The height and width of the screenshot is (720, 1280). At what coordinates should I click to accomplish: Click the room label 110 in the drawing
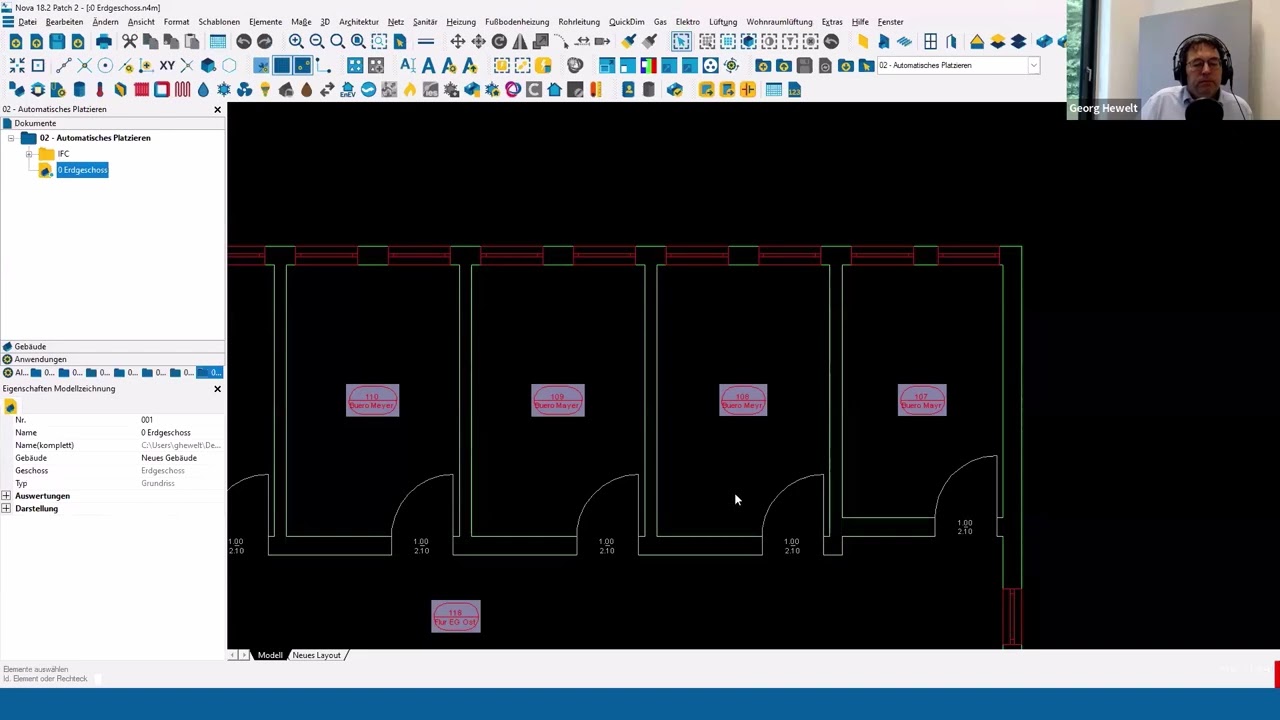point(372,400)
